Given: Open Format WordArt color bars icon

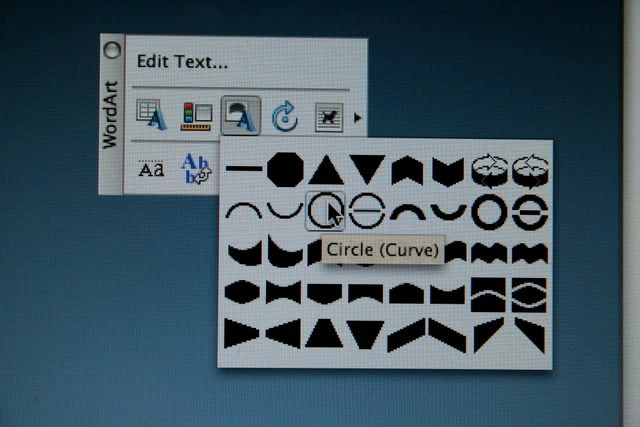Looking at the screenshot, I should 196,117.
